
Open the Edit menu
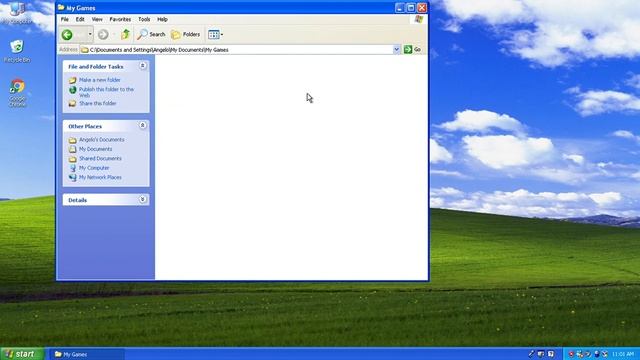(x=80, y=19)
